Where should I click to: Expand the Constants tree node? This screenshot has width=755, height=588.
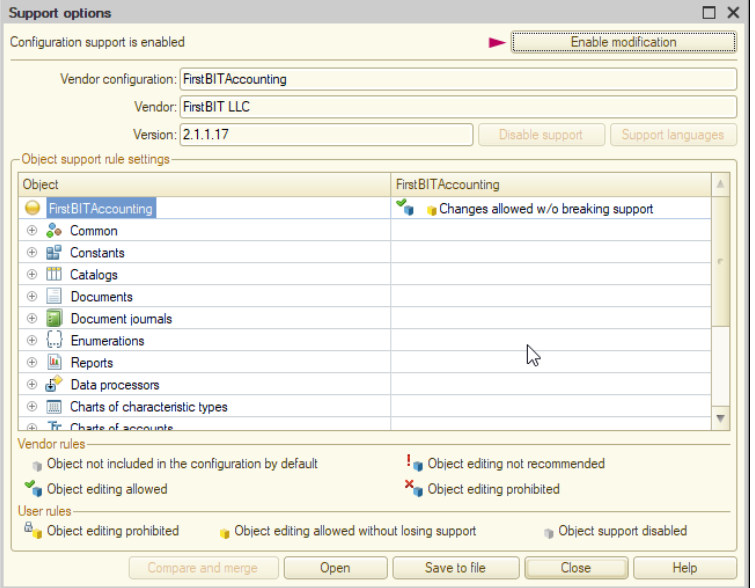32,252
